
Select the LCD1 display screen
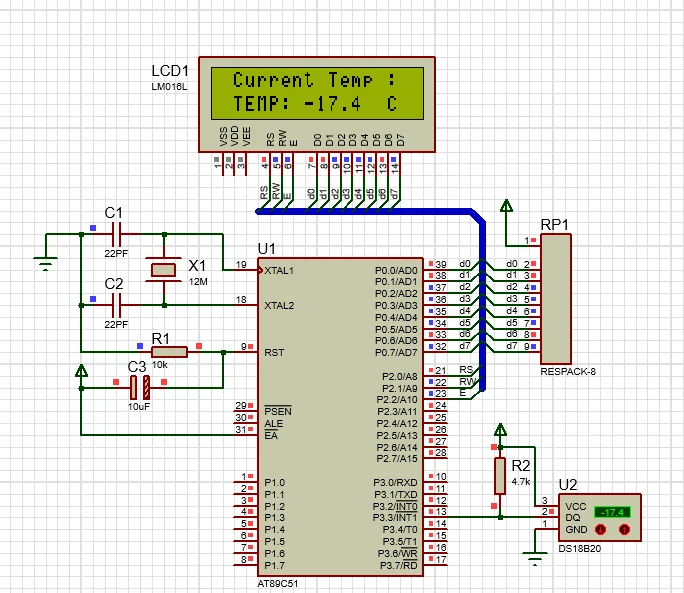[318, 93]
